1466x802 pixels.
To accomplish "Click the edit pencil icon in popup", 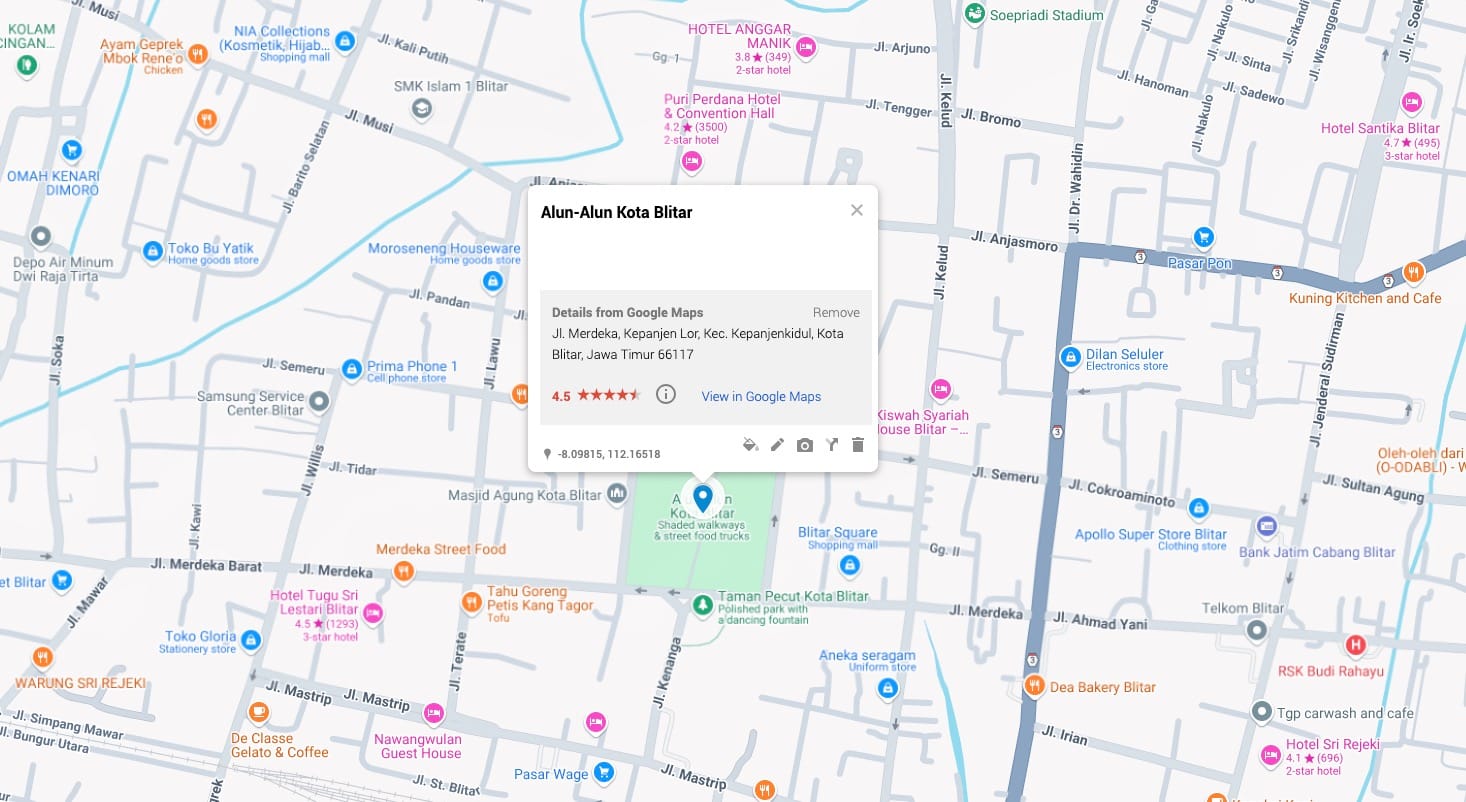I will click(x=777, y=444).
